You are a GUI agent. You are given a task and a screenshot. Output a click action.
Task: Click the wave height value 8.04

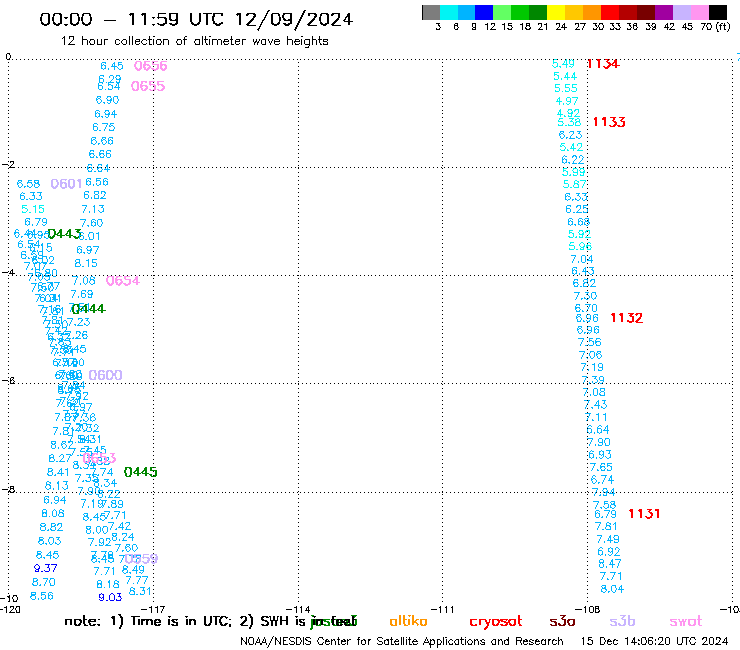pos(612,589)
